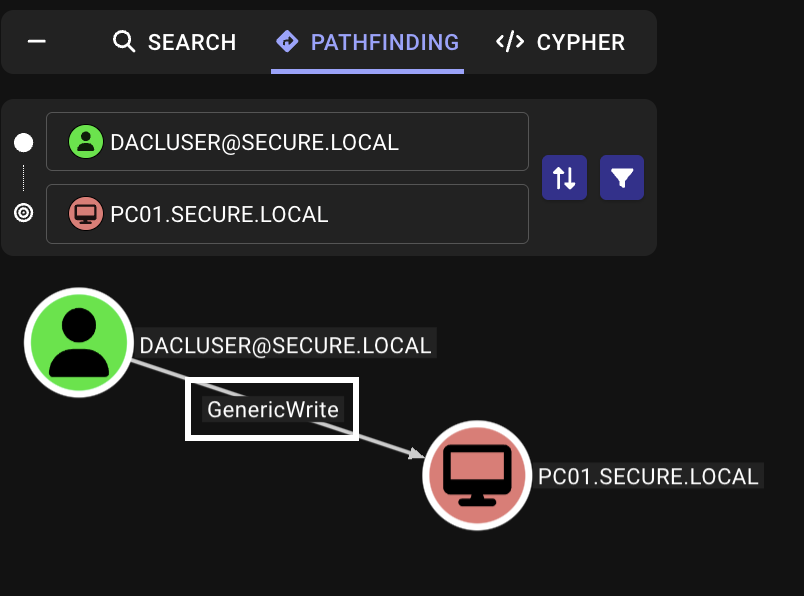Click red computer icon in destination field

point(86,214)
